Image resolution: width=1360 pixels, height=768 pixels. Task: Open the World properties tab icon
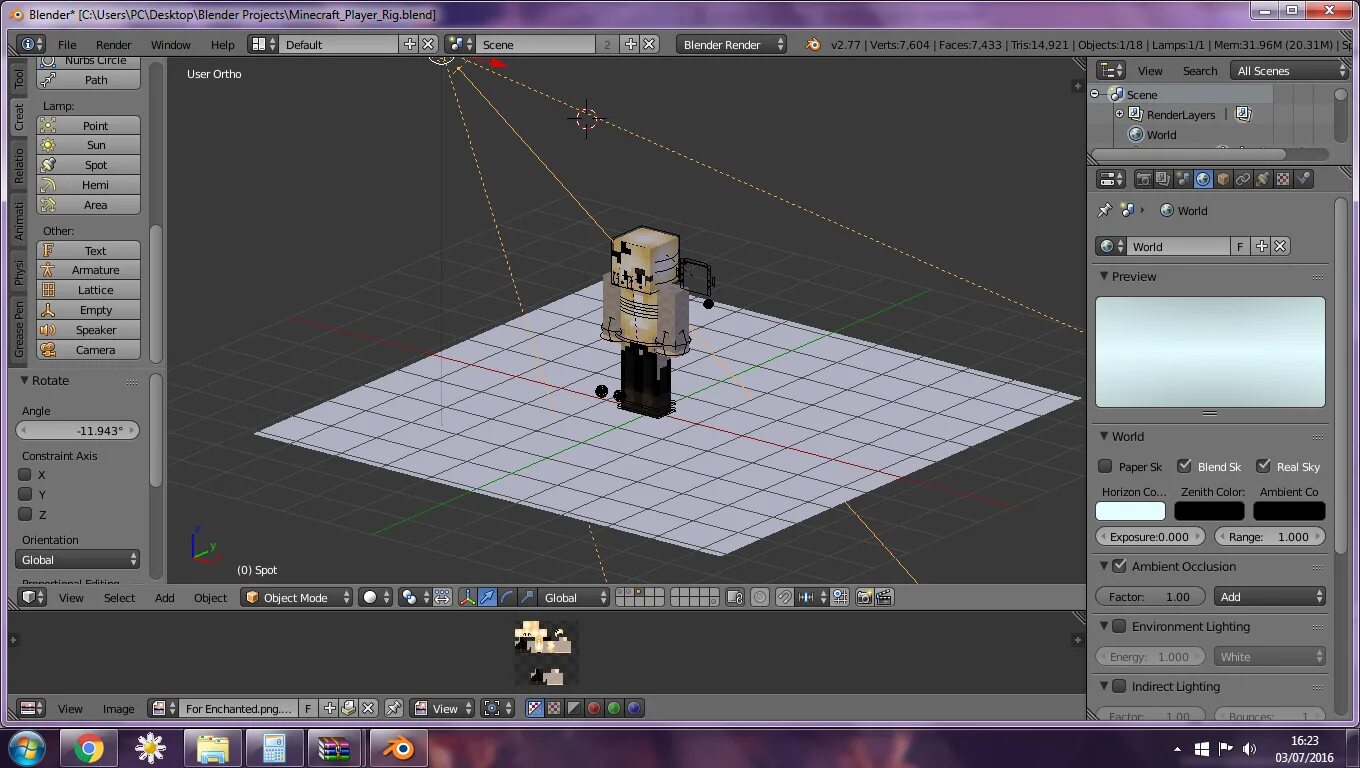[x=1203, y=179]
